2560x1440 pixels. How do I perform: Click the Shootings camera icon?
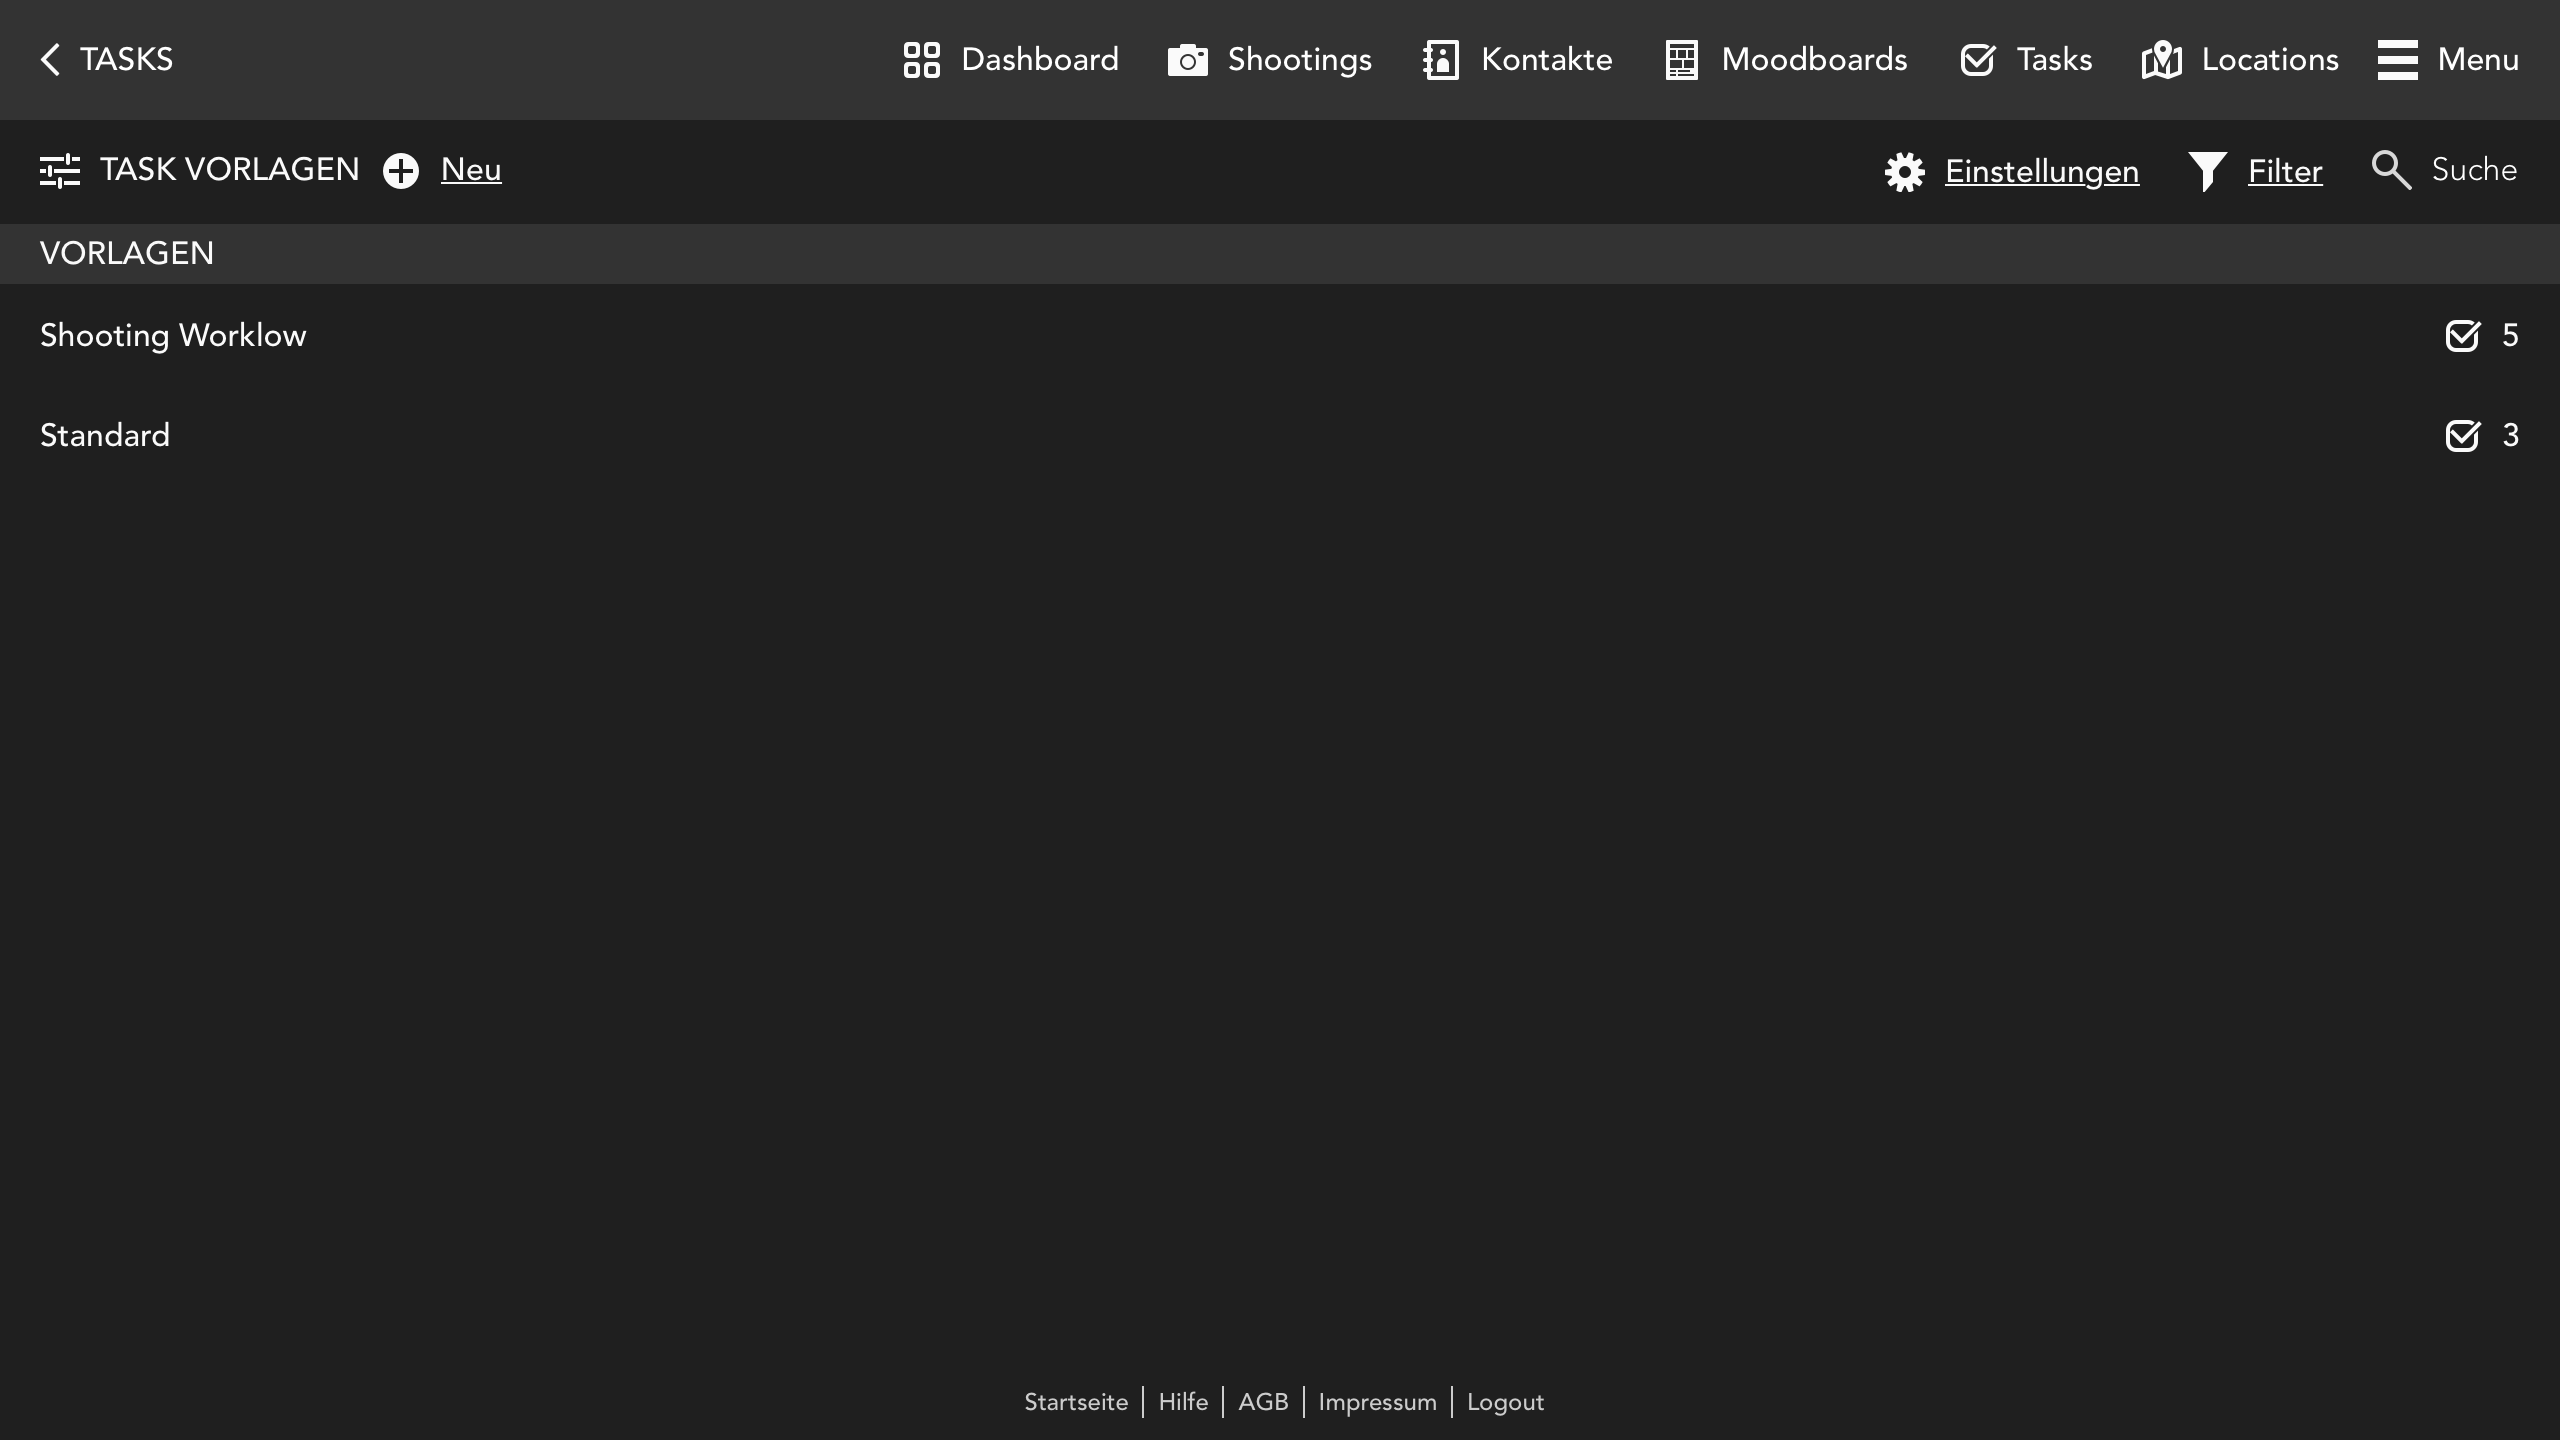pos(1187,60)
